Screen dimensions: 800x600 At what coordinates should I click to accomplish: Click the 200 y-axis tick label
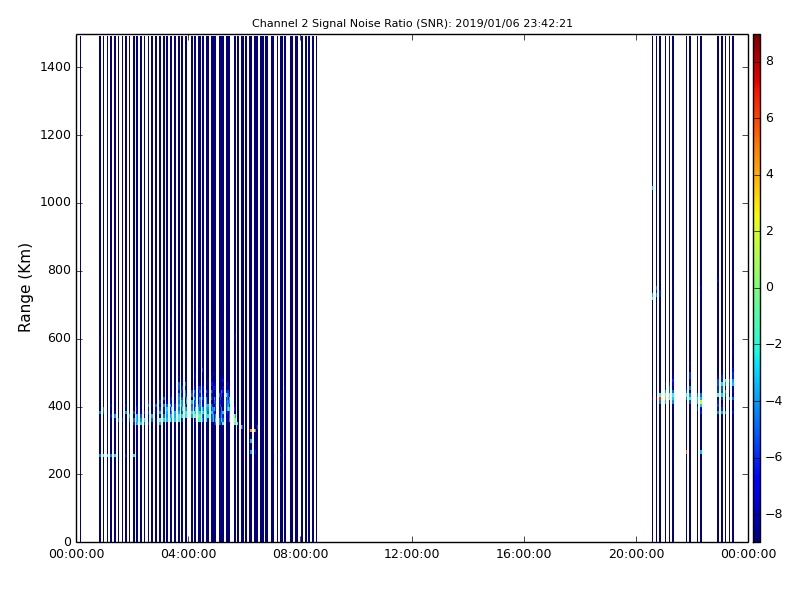click(59, 474)
